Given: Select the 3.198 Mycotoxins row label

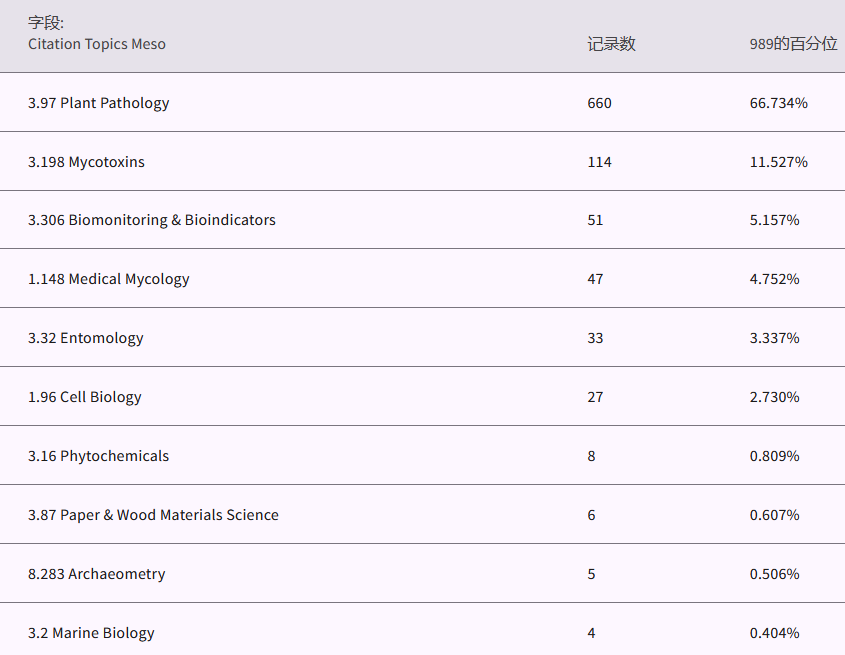Looking at the screenshot, I should 86,162.
